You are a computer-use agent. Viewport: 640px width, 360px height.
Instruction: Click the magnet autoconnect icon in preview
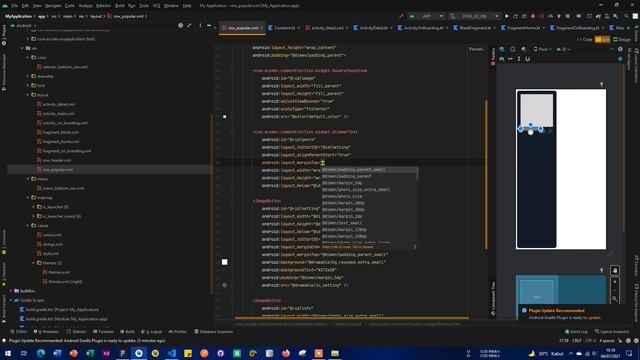(x=528, y=59)
